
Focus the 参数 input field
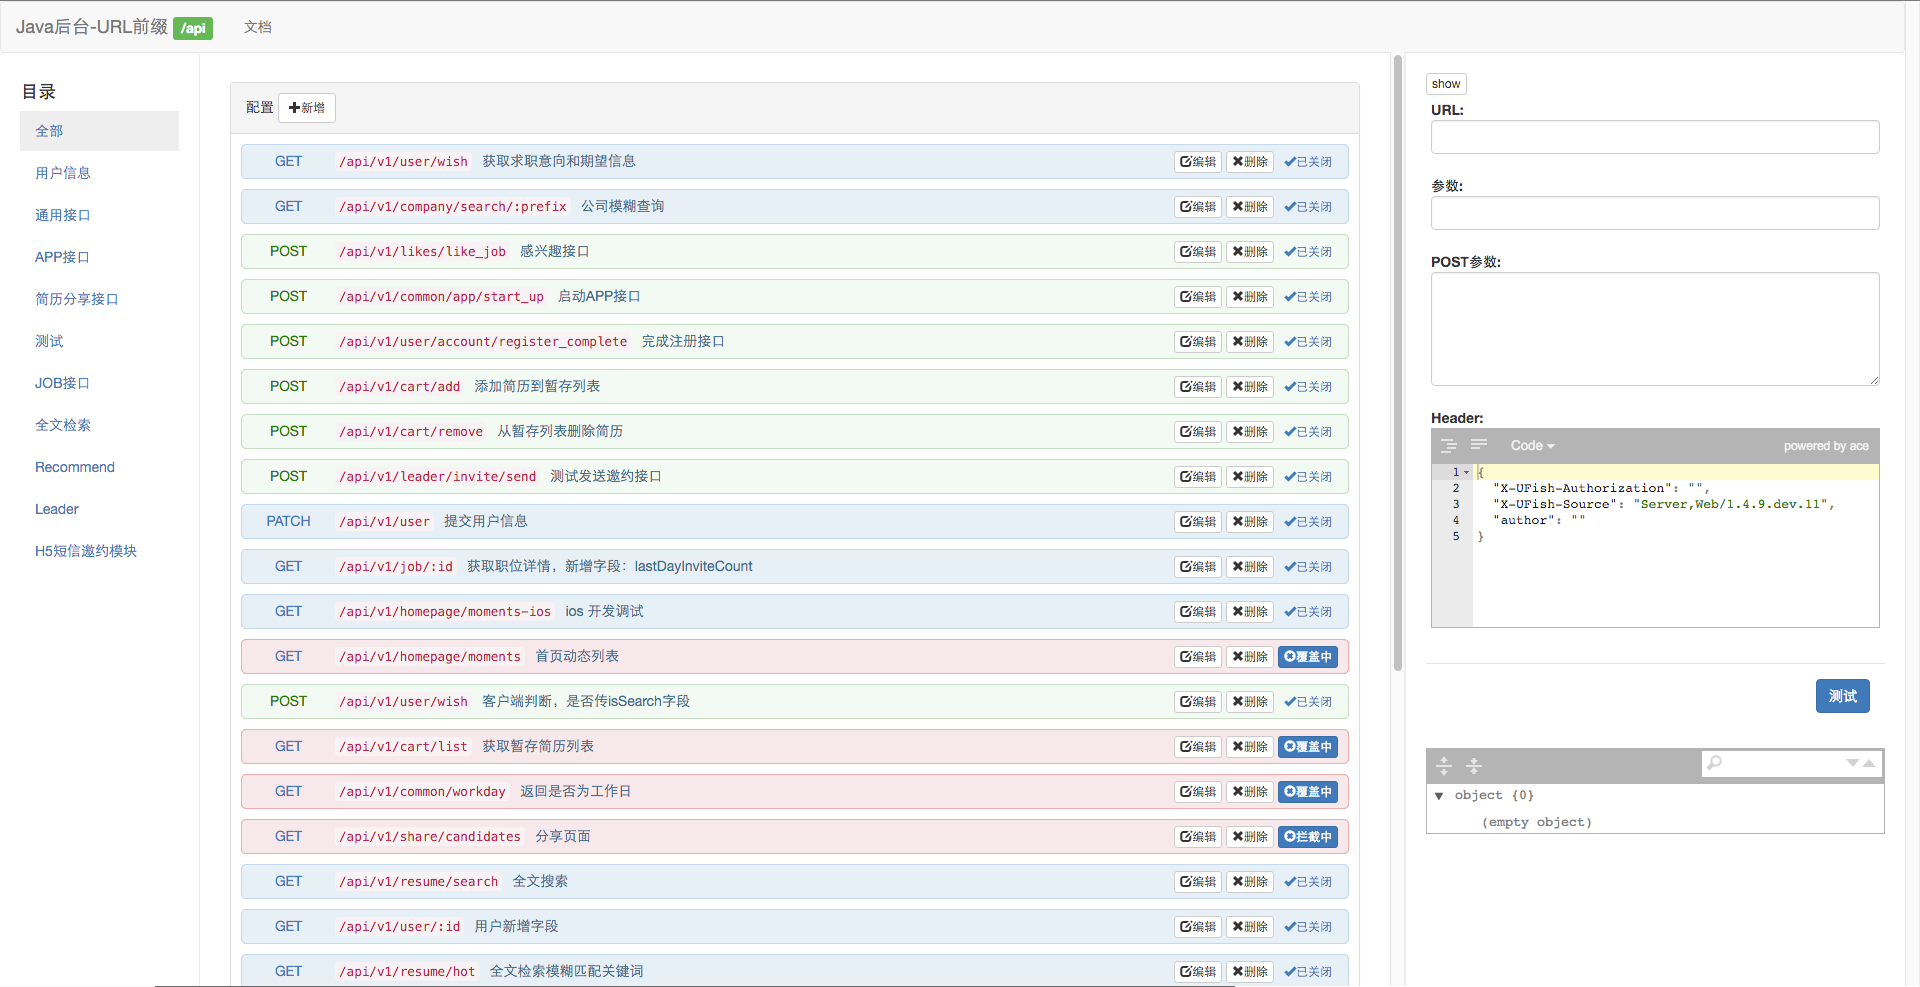tap(1655, 213)
